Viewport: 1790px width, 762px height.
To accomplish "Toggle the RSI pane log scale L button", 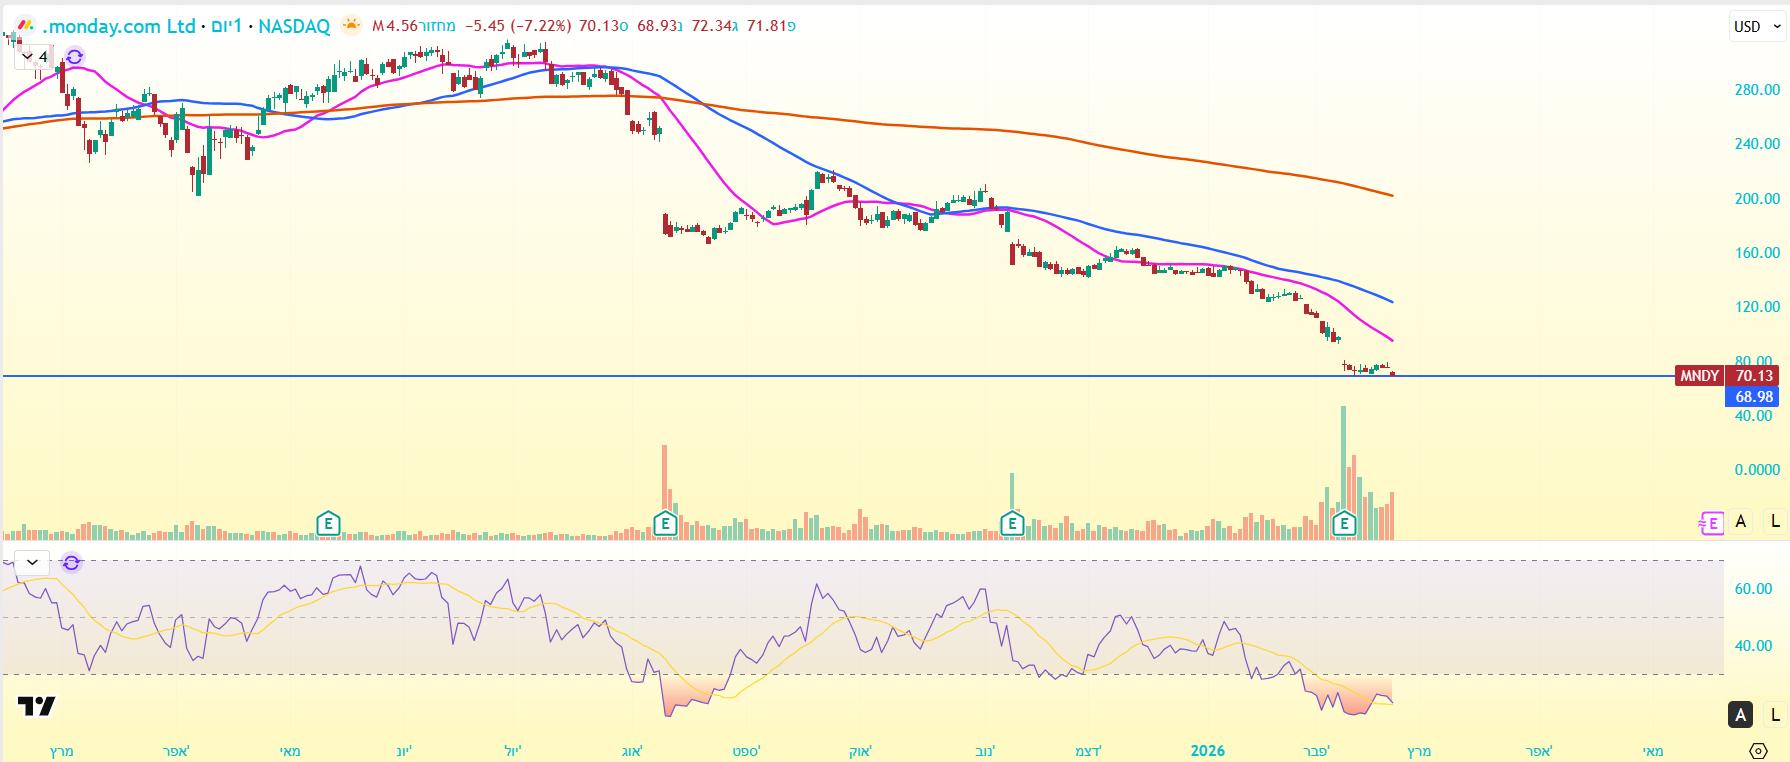I will tap(1775, 714).
